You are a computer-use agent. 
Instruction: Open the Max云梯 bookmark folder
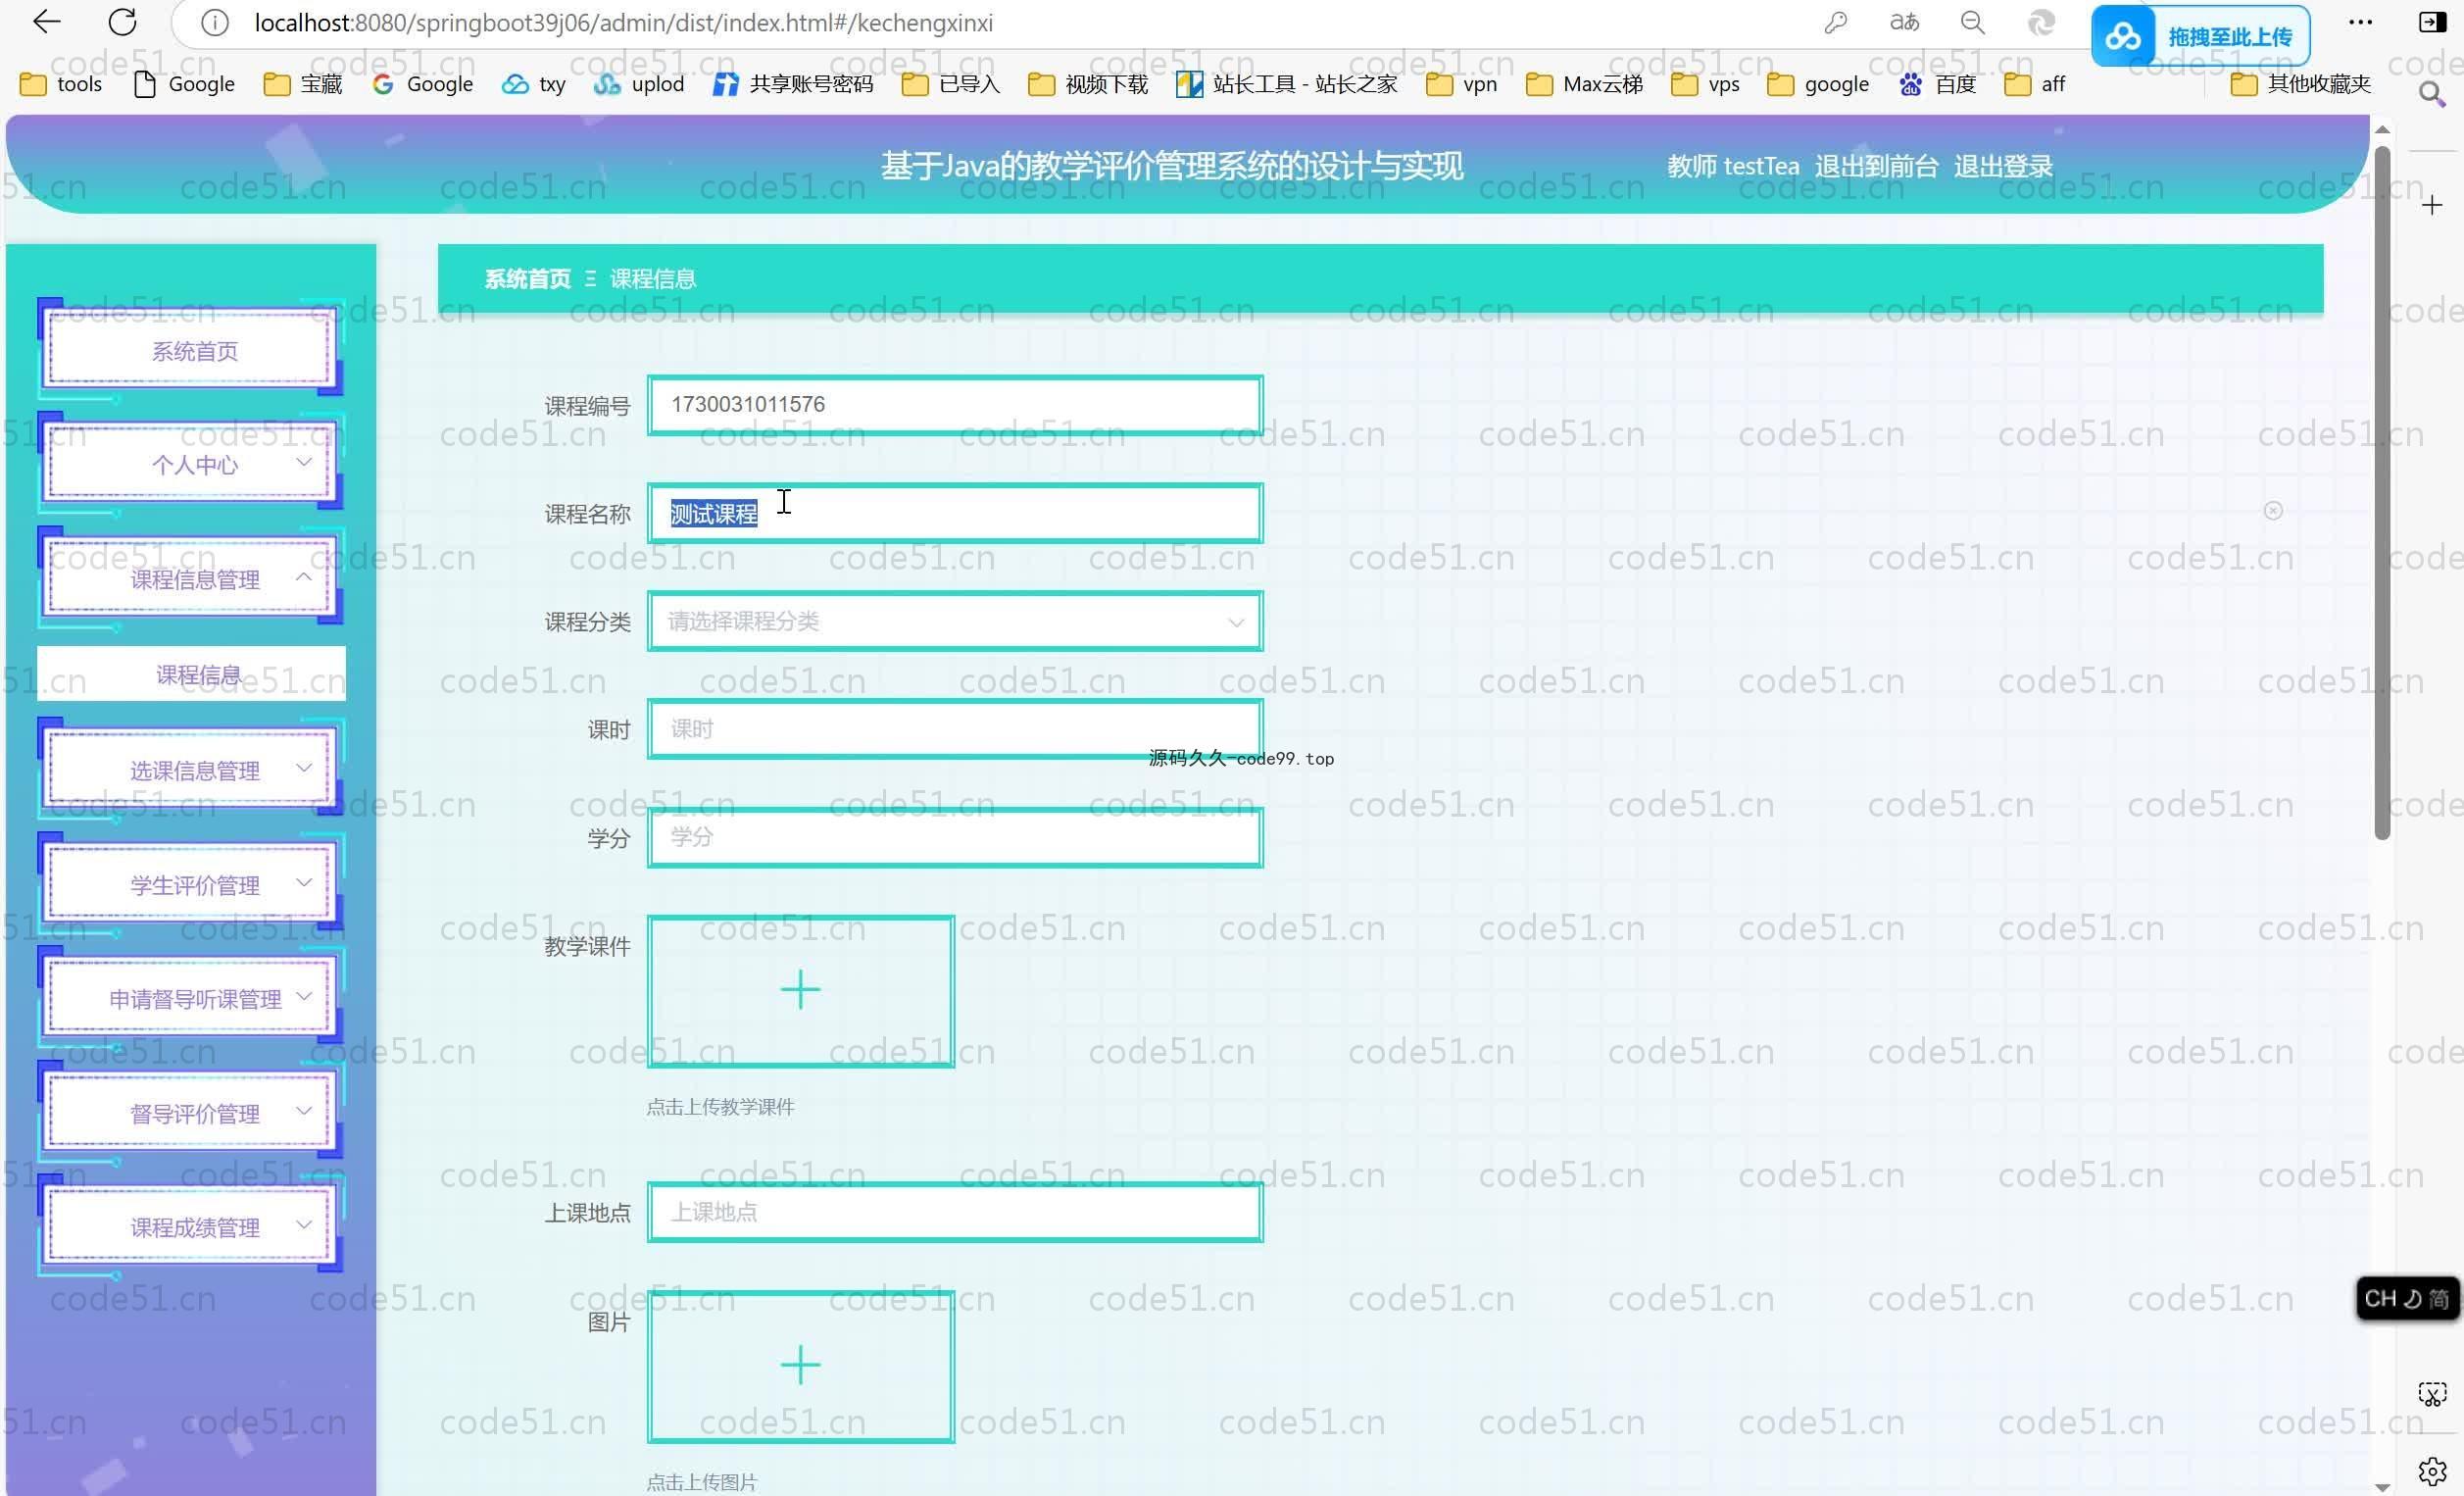pyautogui.click(x=1585, y=84)
